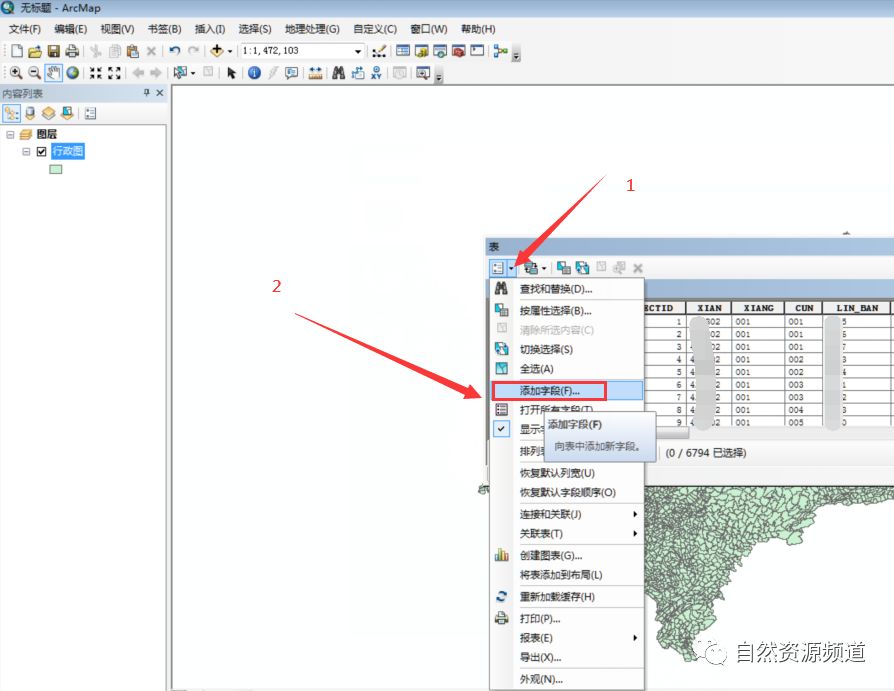The height and width of the screenshot is (691, 894).
Task: Save the map with the floppy icon
Action: (x=54, y=51)
